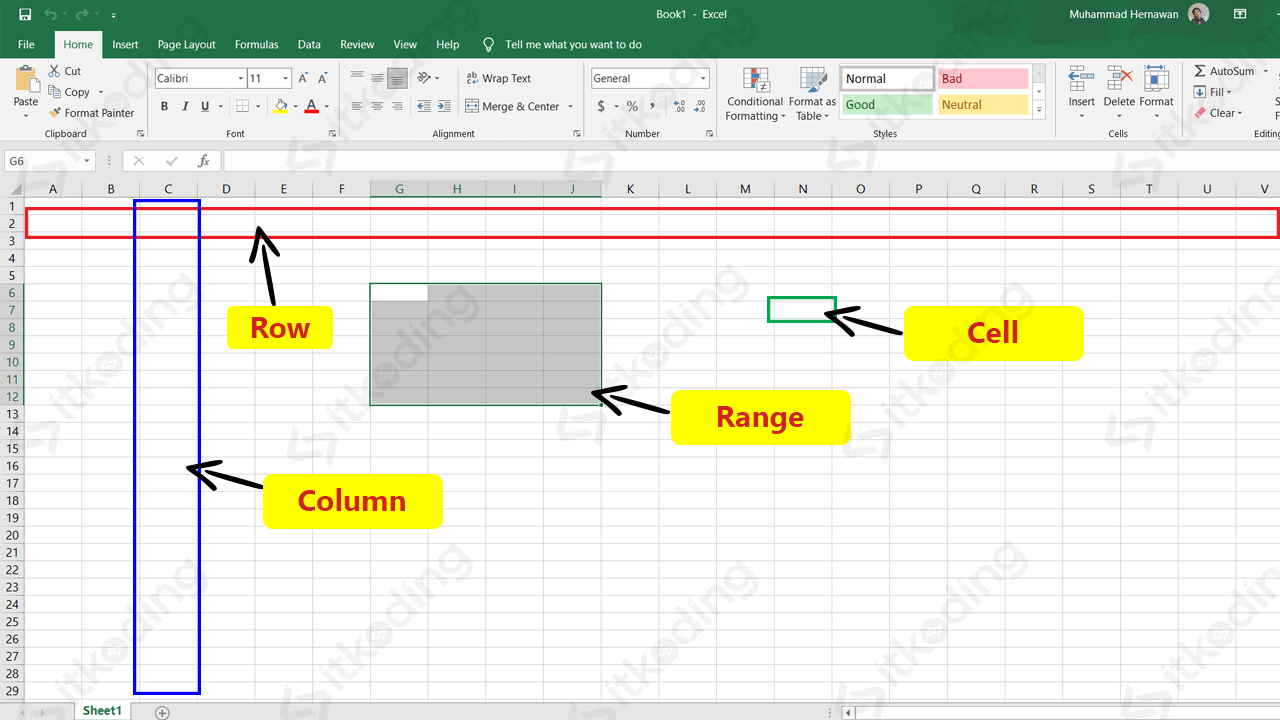This screenshot has height=720, width=1280.
Task: Click Decrease Decimal button
Action: pos(700,106)
